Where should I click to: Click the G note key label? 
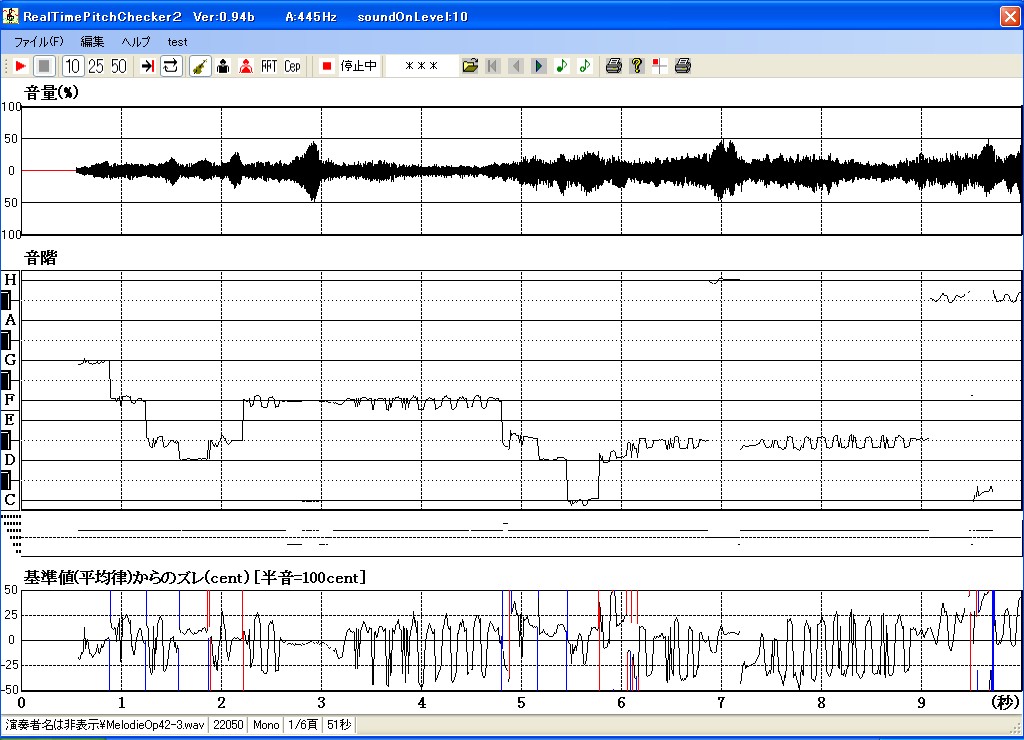[x=10, y=360]
